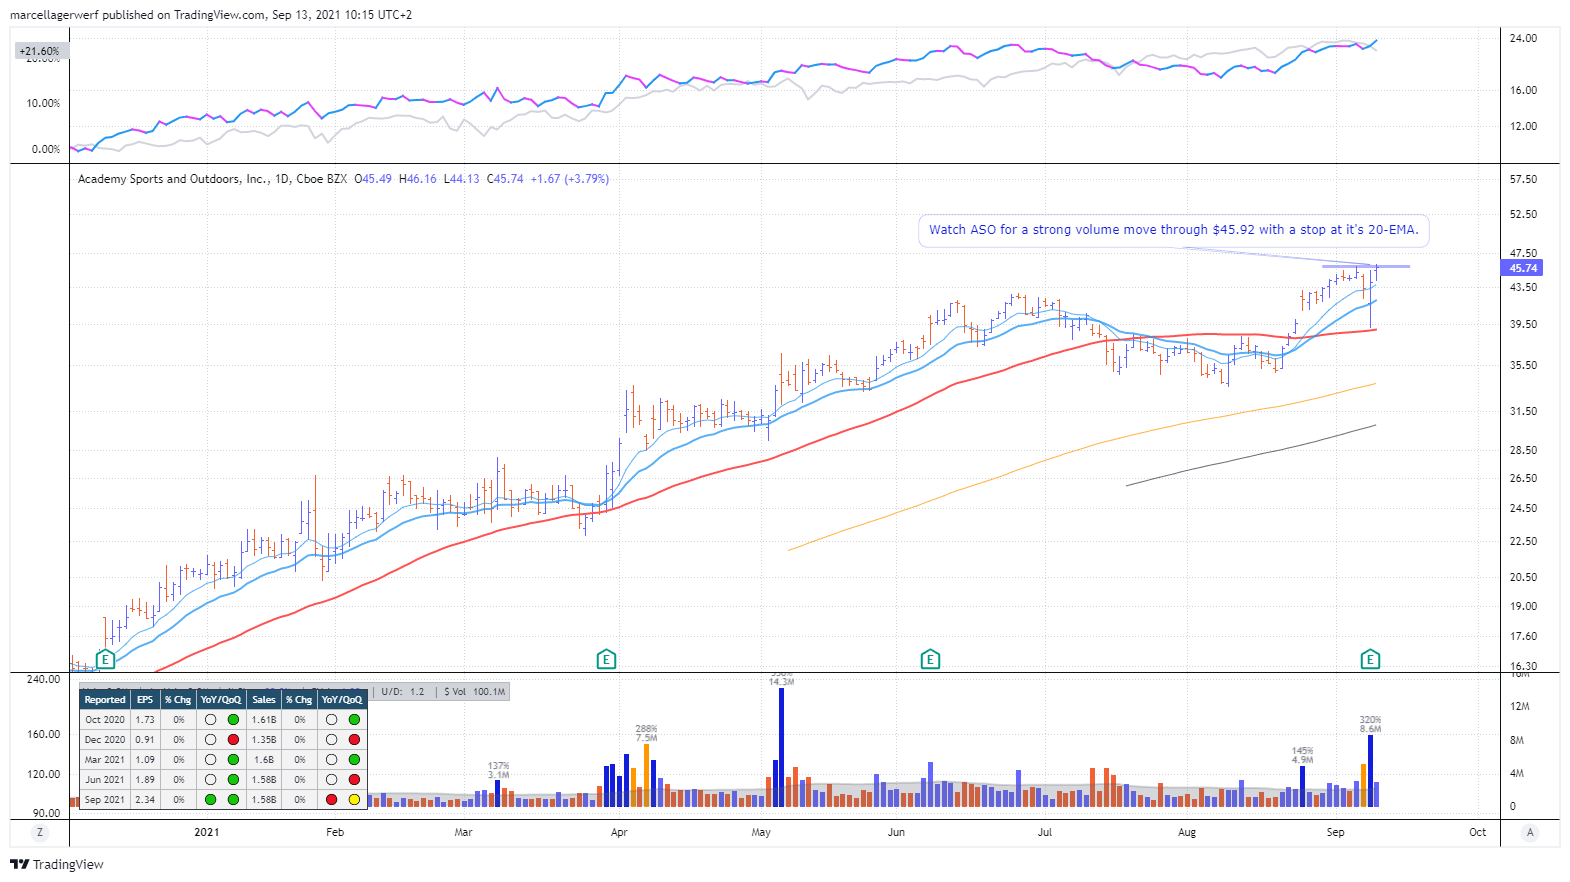
Task: Click the 7.5M volume label in April
Action: click(x=646, y=738)
